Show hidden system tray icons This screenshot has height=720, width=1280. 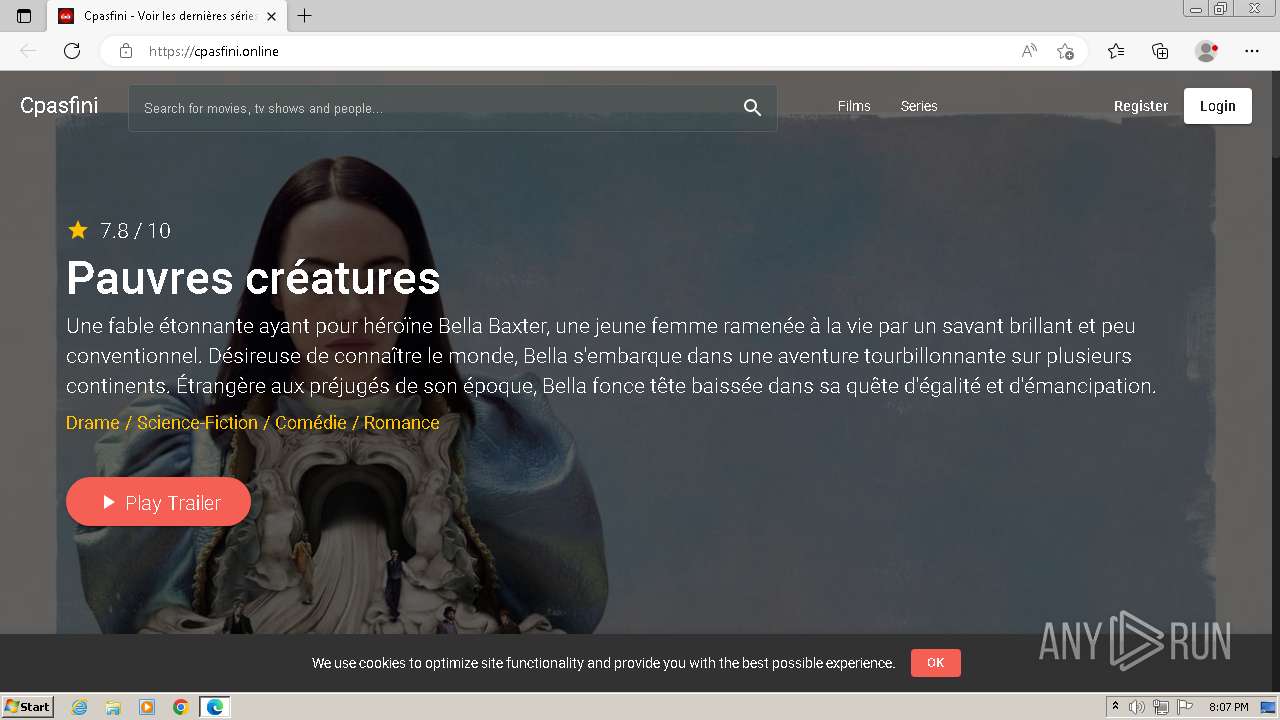1116,707
